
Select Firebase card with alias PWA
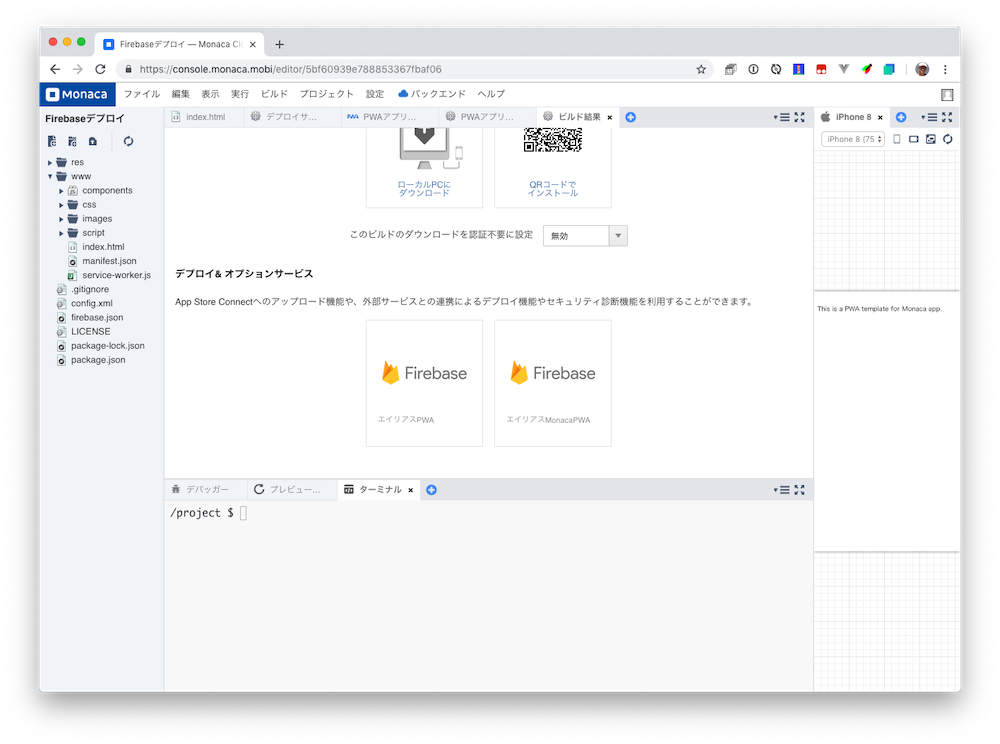[x=424, y=383]
